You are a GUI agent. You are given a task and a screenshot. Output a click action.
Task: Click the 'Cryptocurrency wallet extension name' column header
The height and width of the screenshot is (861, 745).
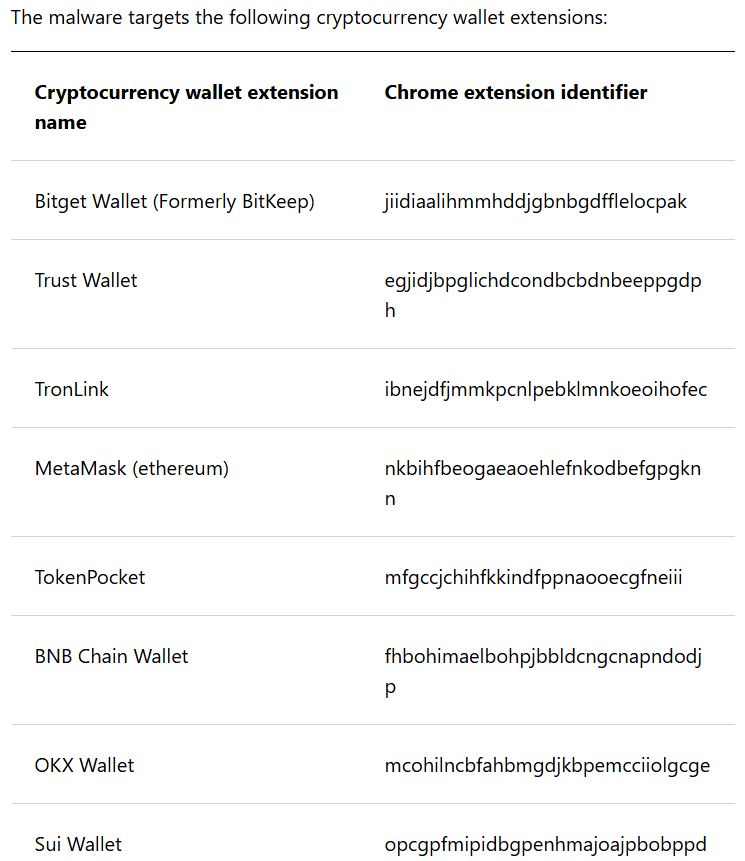pyautogui.click(x=186, y=107)
